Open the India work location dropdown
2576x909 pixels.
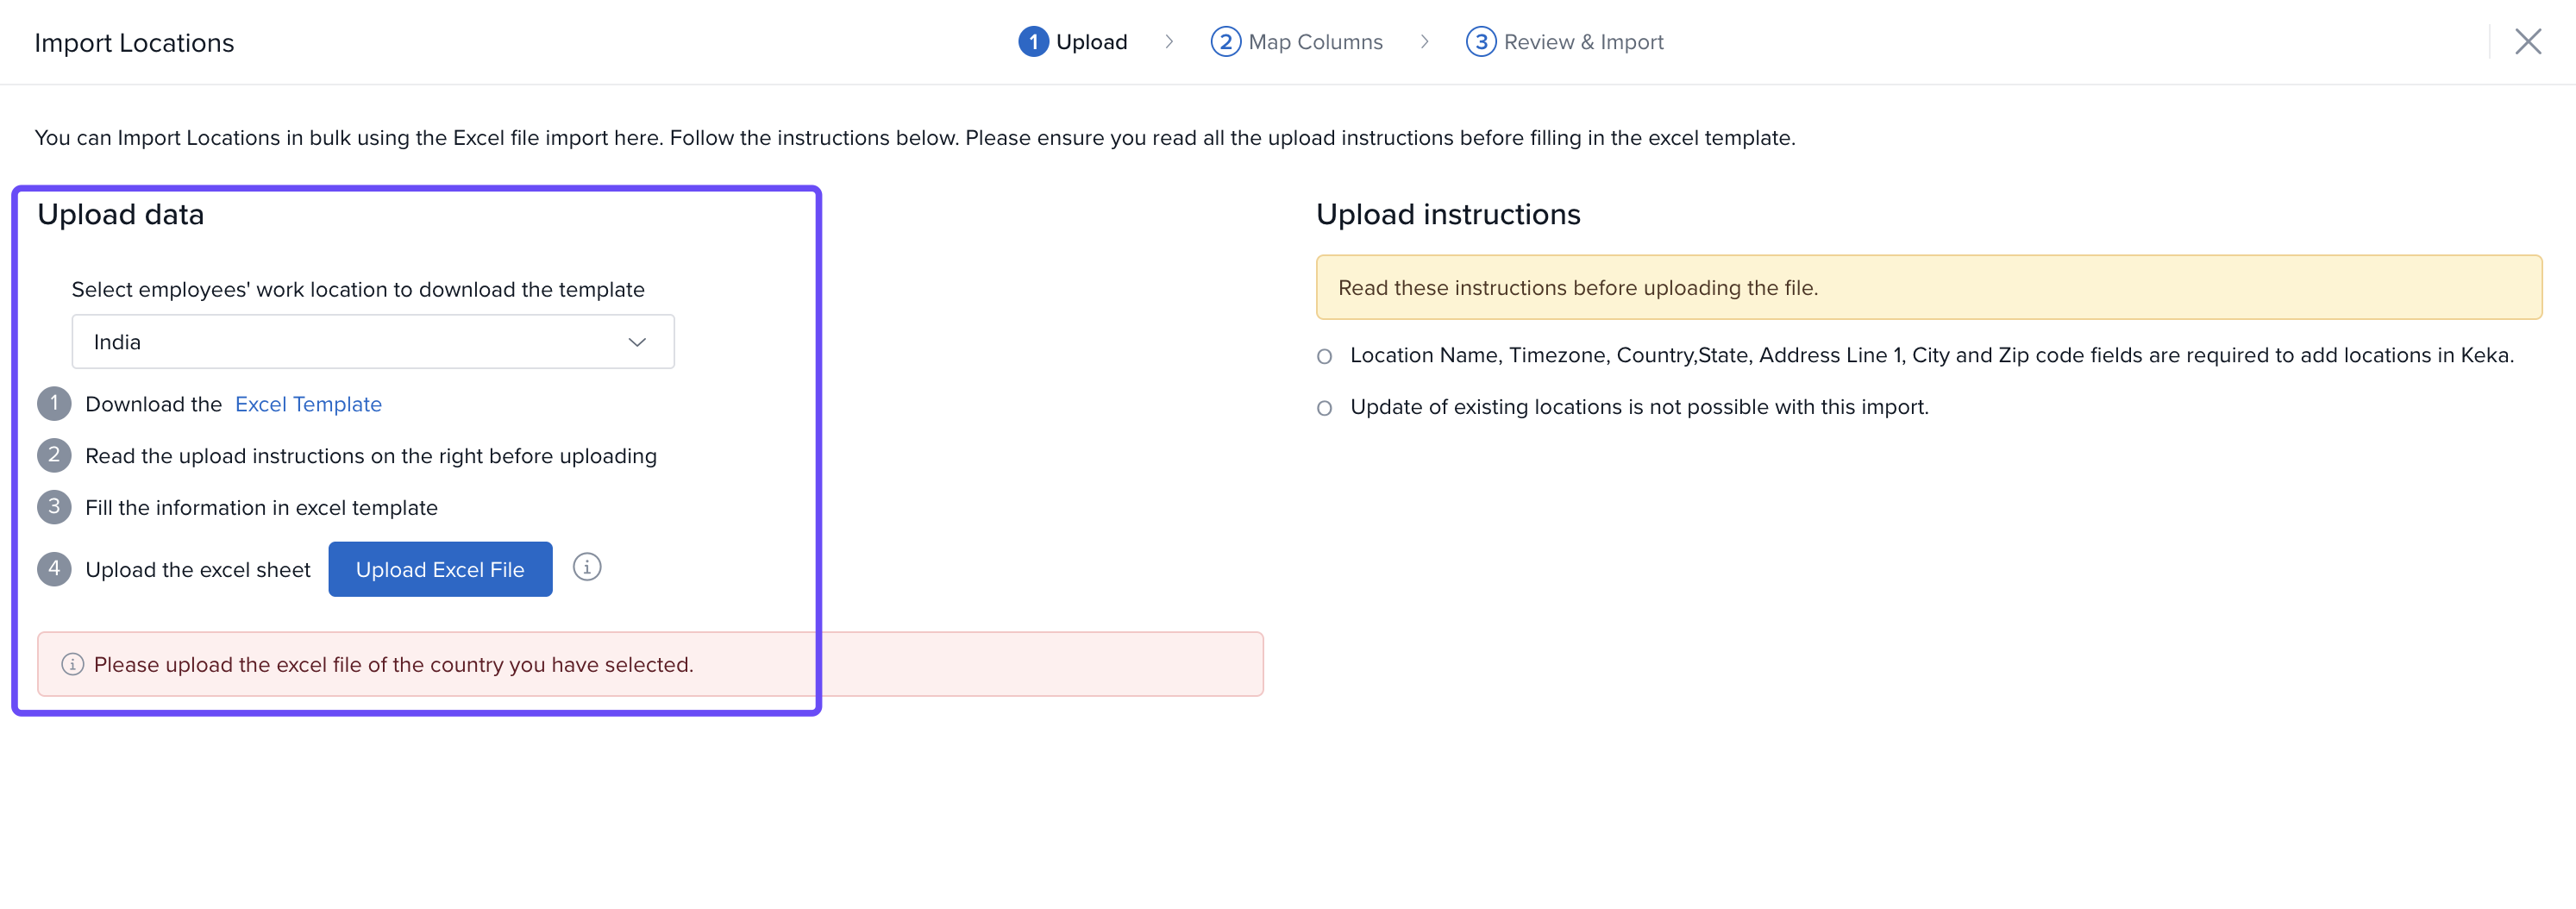(x=372, y=342)
